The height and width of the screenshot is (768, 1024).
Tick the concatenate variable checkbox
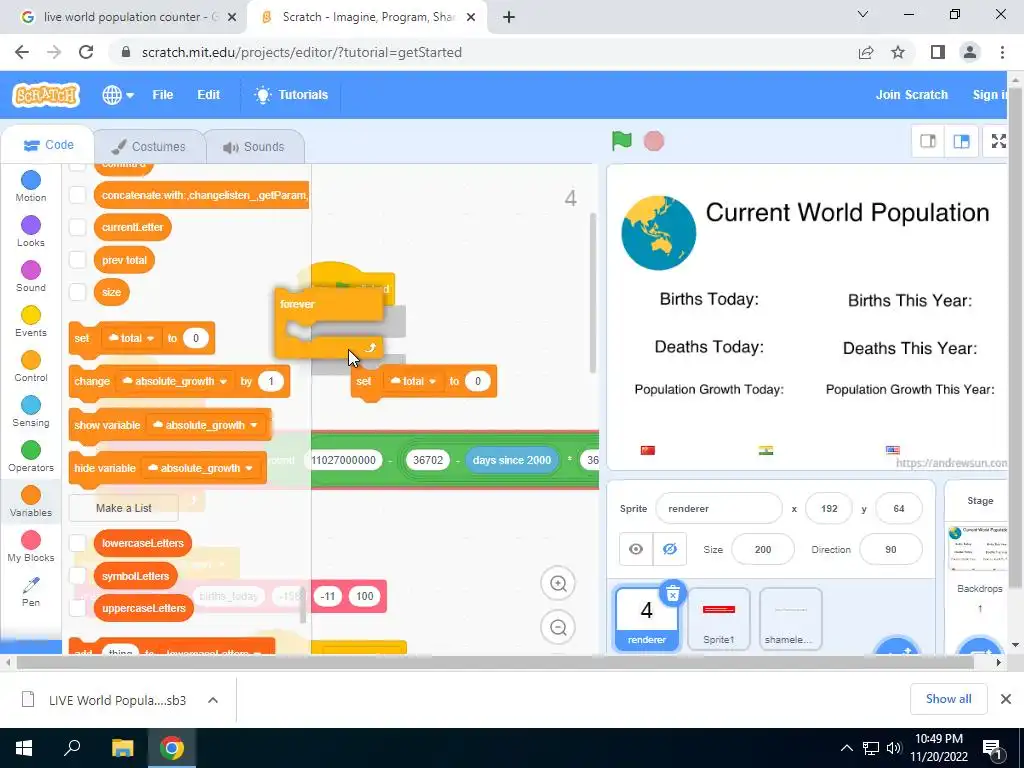pos(78,195)
